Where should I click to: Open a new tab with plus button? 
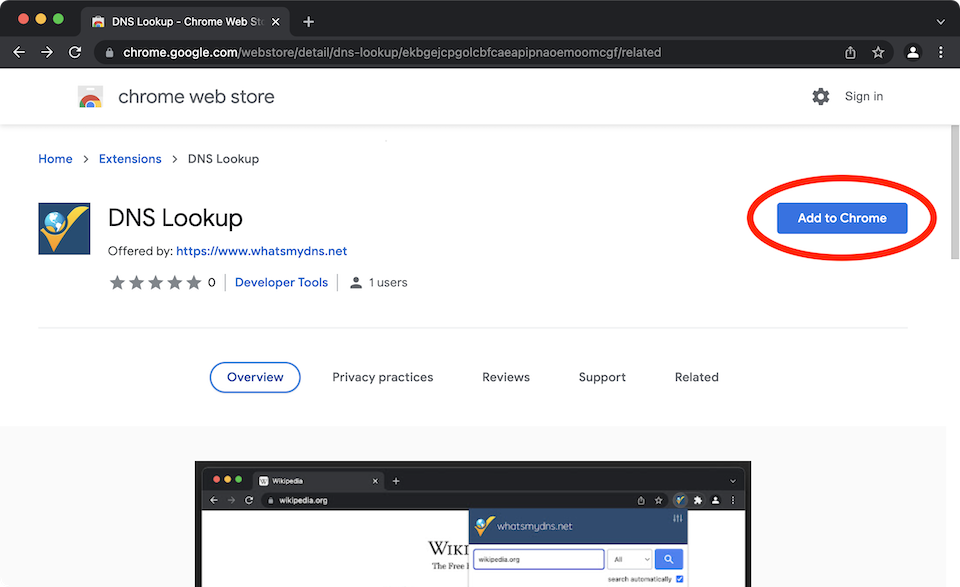click(308, 21)
